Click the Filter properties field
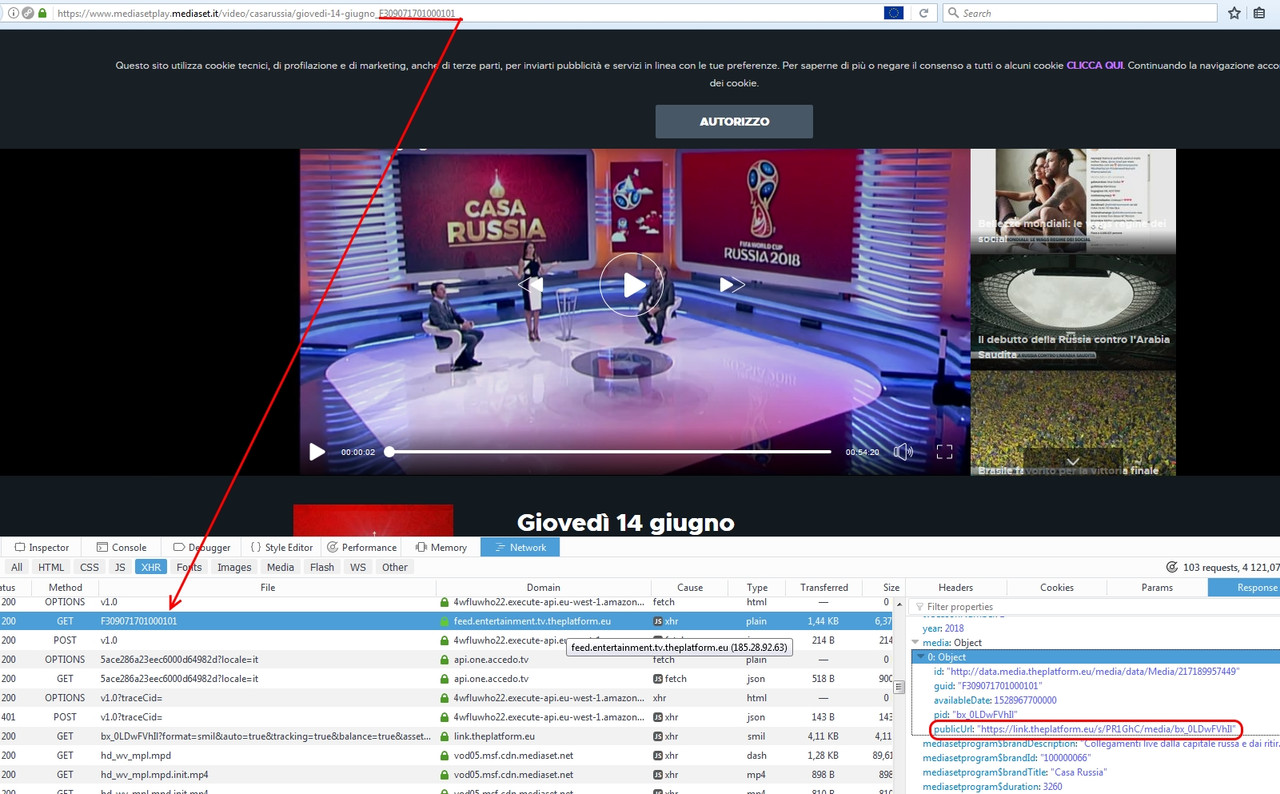This screenshot has width=1280, height=794. pos(1095,606)
